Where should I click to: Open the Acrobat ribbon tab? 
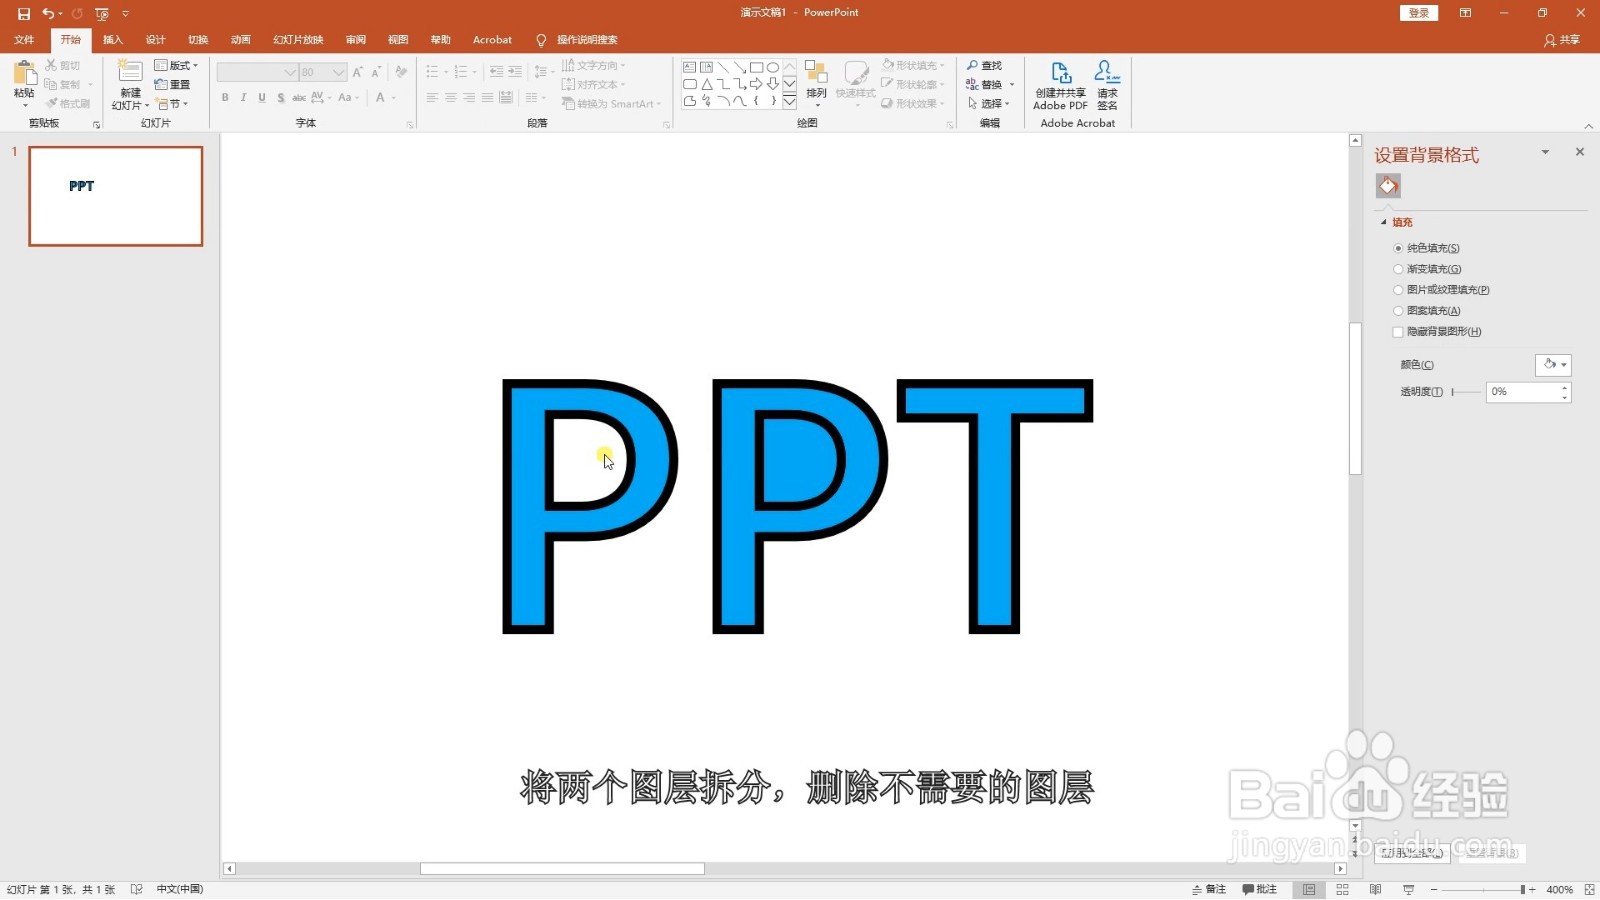pyautogui.click(x=491, y=39)
